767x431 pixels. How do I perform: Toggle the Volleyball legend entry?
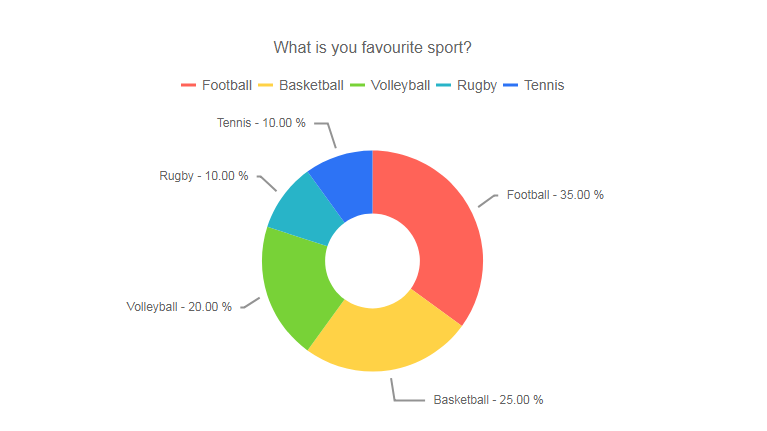click(390, 85)
